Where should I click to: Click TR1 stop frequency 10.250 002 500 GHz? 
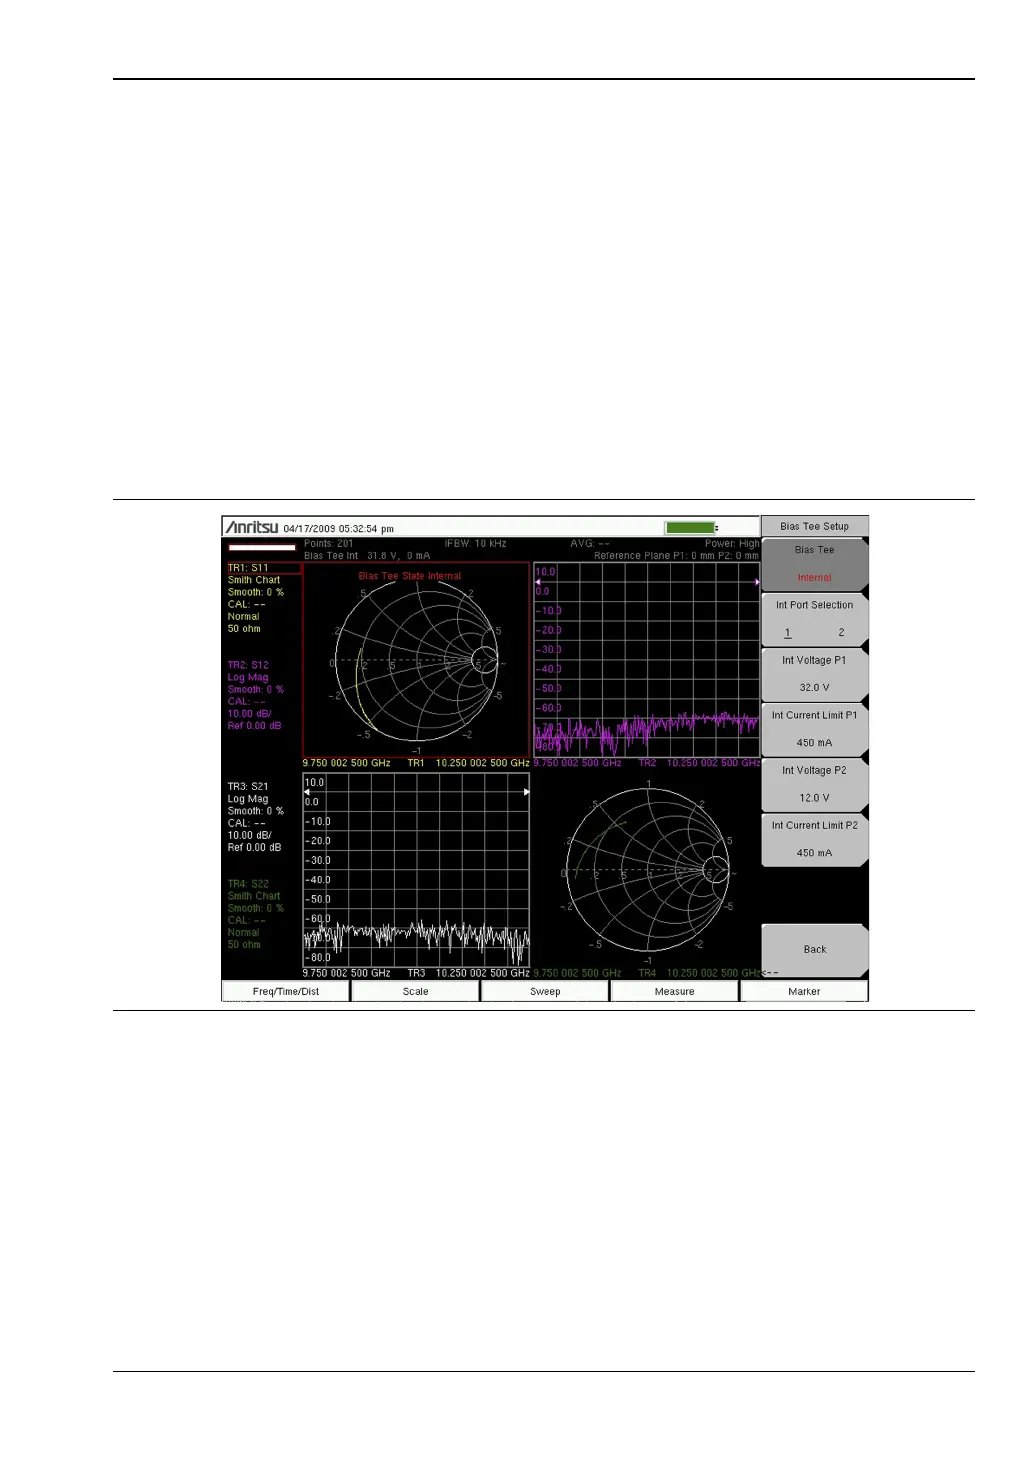[x=483, y=763]
